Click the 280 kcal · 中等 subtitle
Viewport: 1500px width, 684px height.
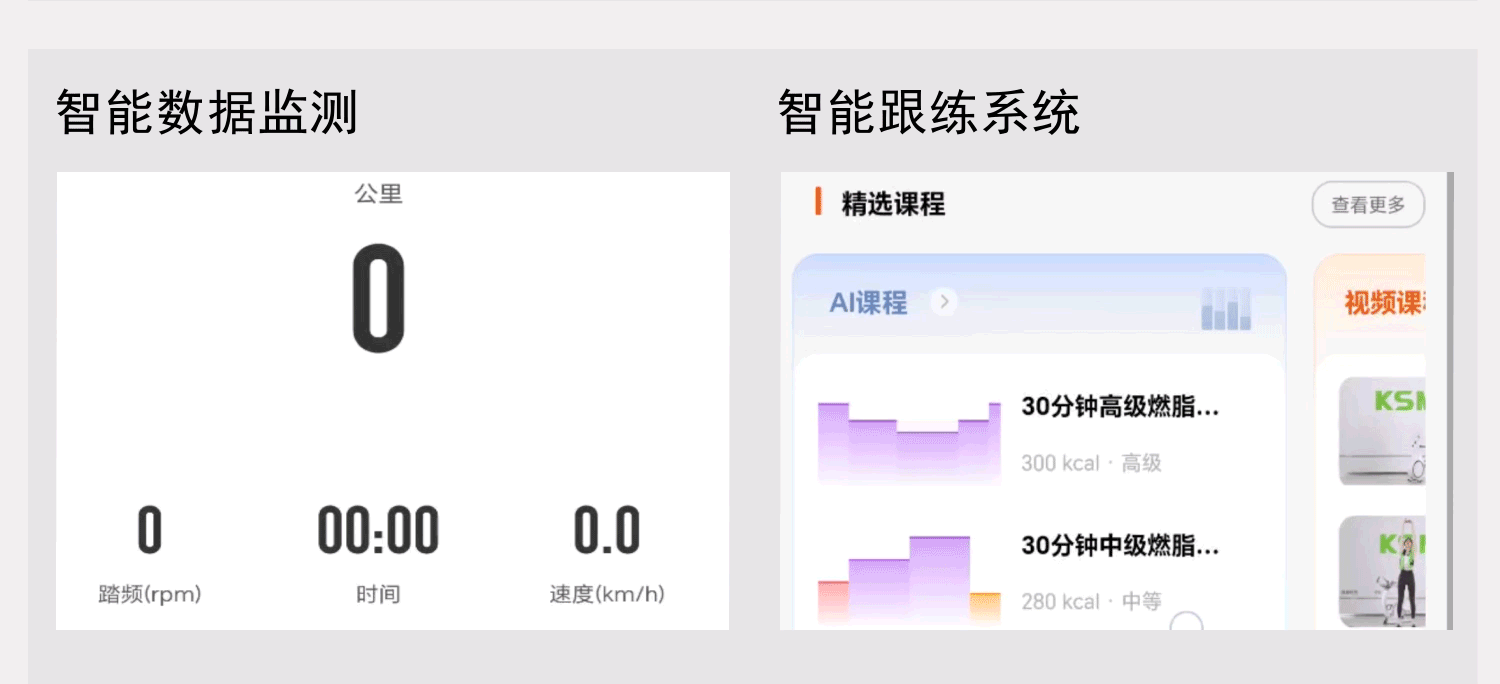click(1091, 602)
